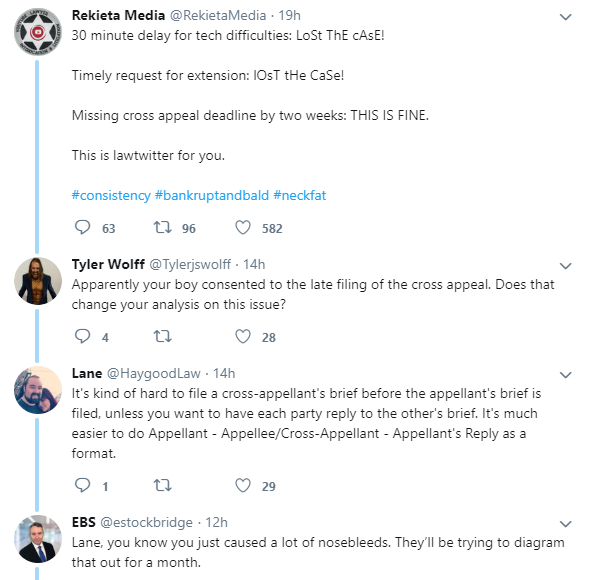Follow the #neckfat hashtag link
The image size is (589, 580).
click(299, 195)
